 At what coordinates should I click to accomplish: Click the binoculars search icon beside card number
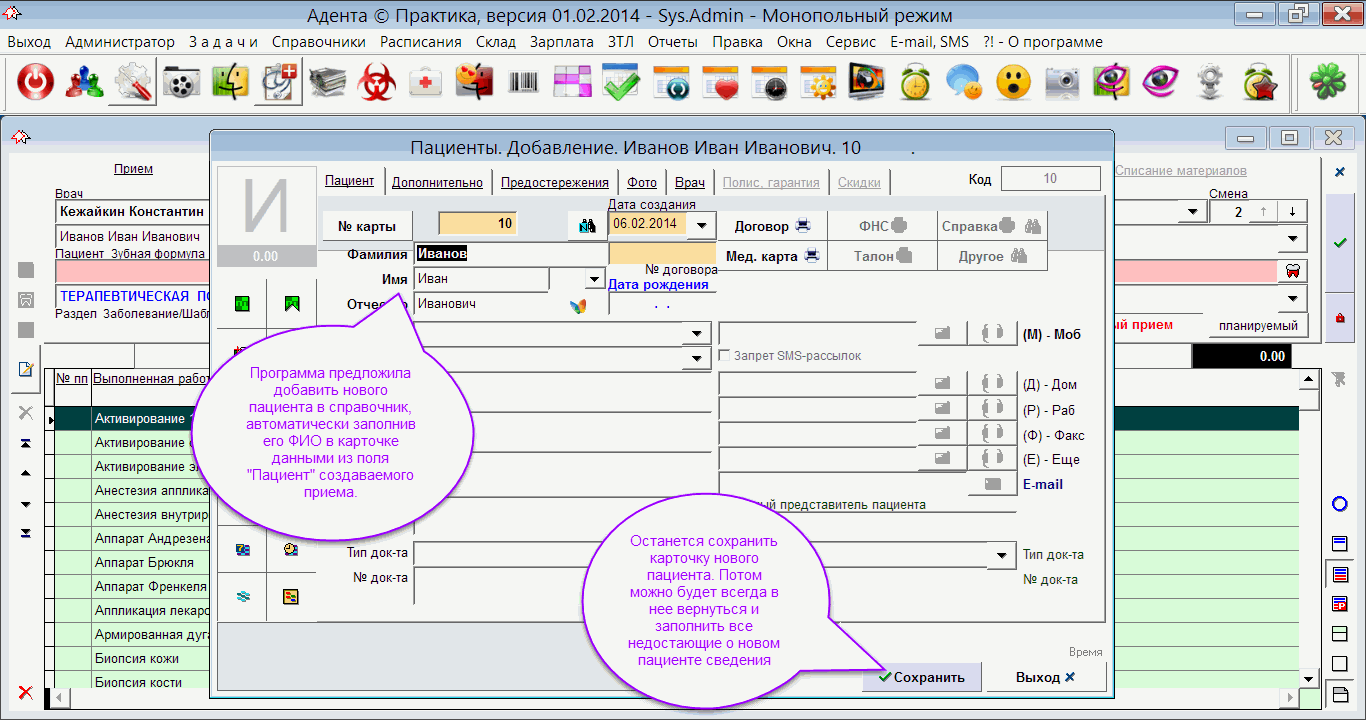pos(587,226)
